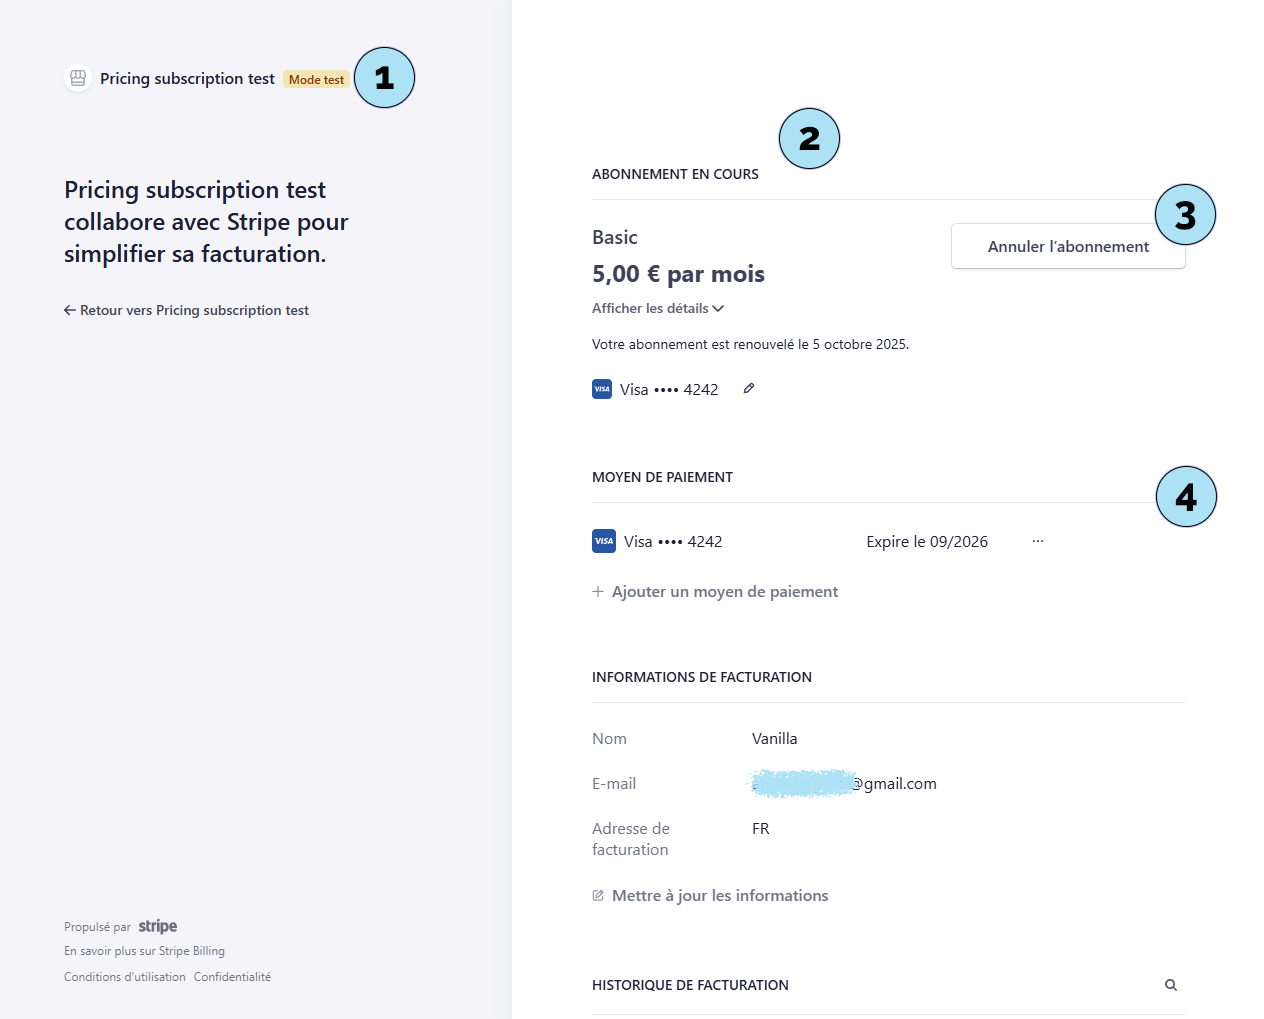Click the plus icon to add payment method

598,591
